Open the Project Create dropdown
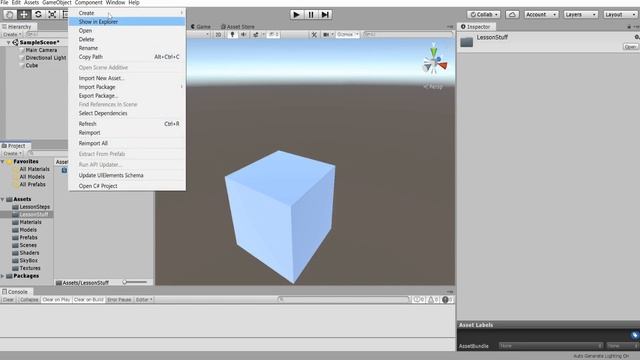The width and height of the screenshot is (640, 360). pyautogui.click(x=12, y=153)
